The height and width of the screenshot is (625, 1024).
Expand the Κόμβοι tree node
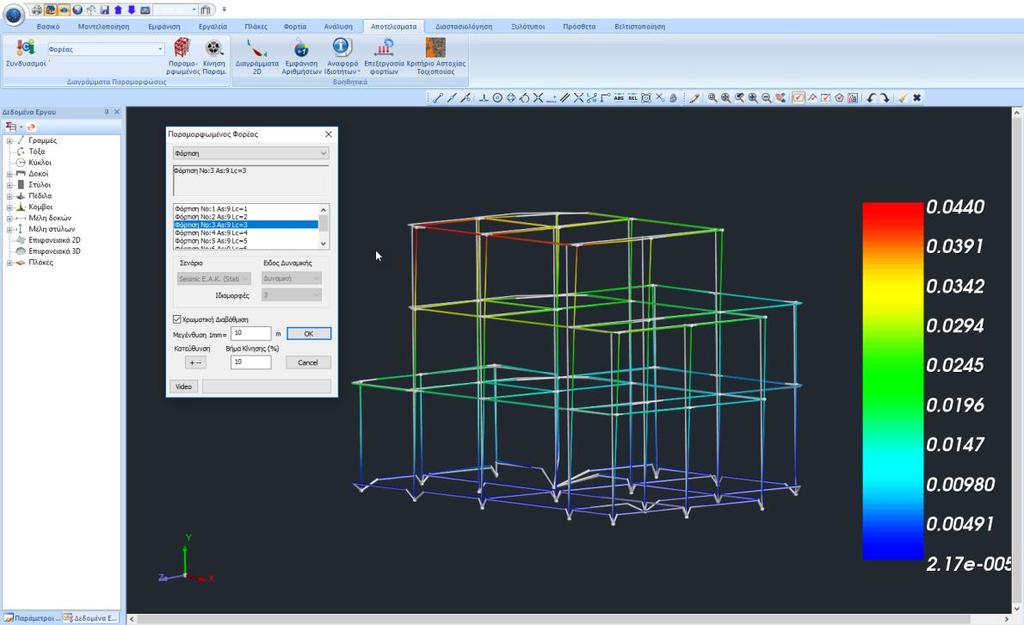(x=9, y=207)
